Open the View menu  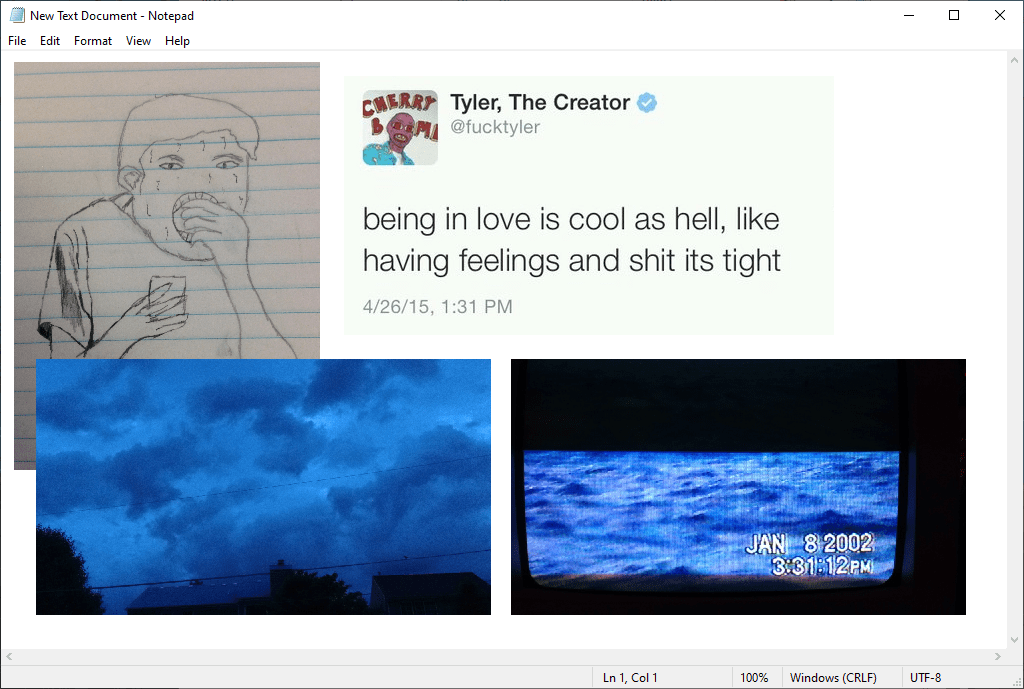[138, 40]
